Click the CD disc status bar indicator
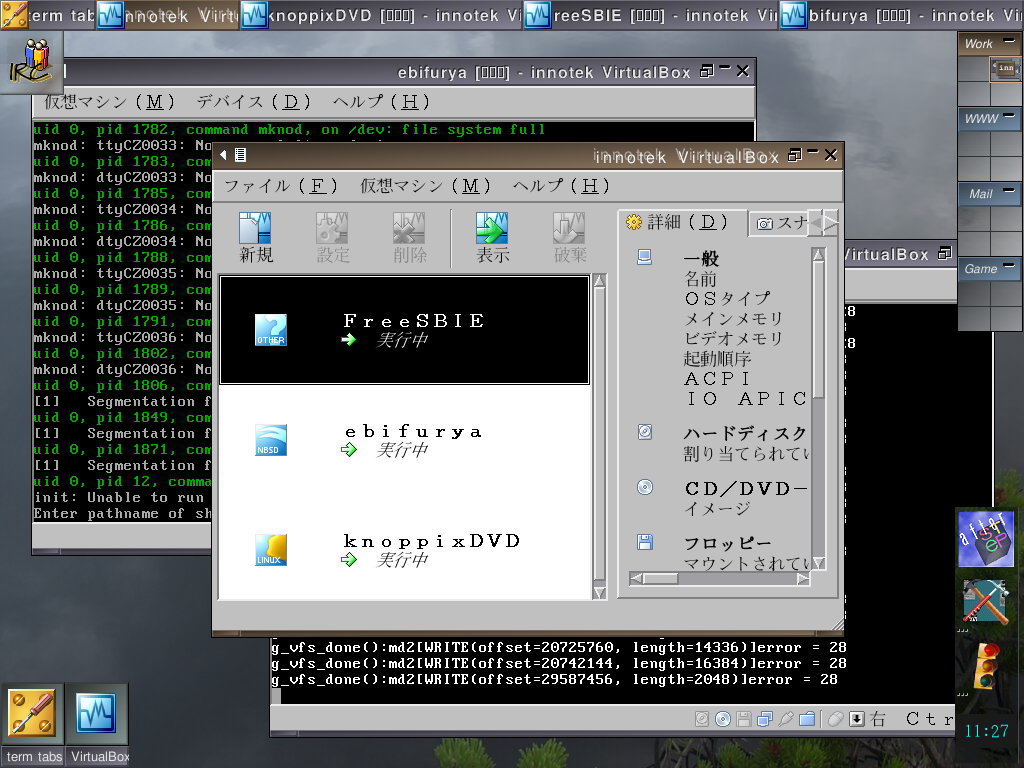Image resolution: width=1024 pixels, height=768 pixels. point(723,719)
